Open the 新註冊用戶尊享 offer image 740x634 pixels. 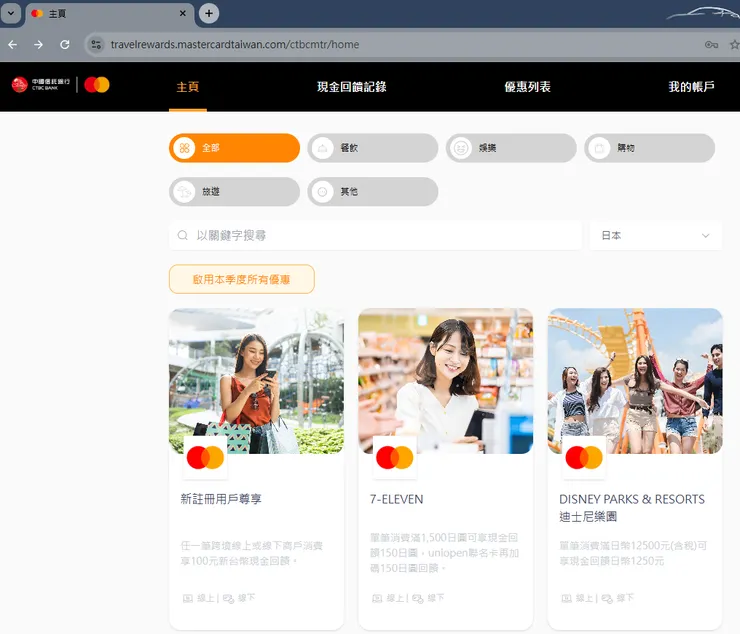click(x=256, y=381)
